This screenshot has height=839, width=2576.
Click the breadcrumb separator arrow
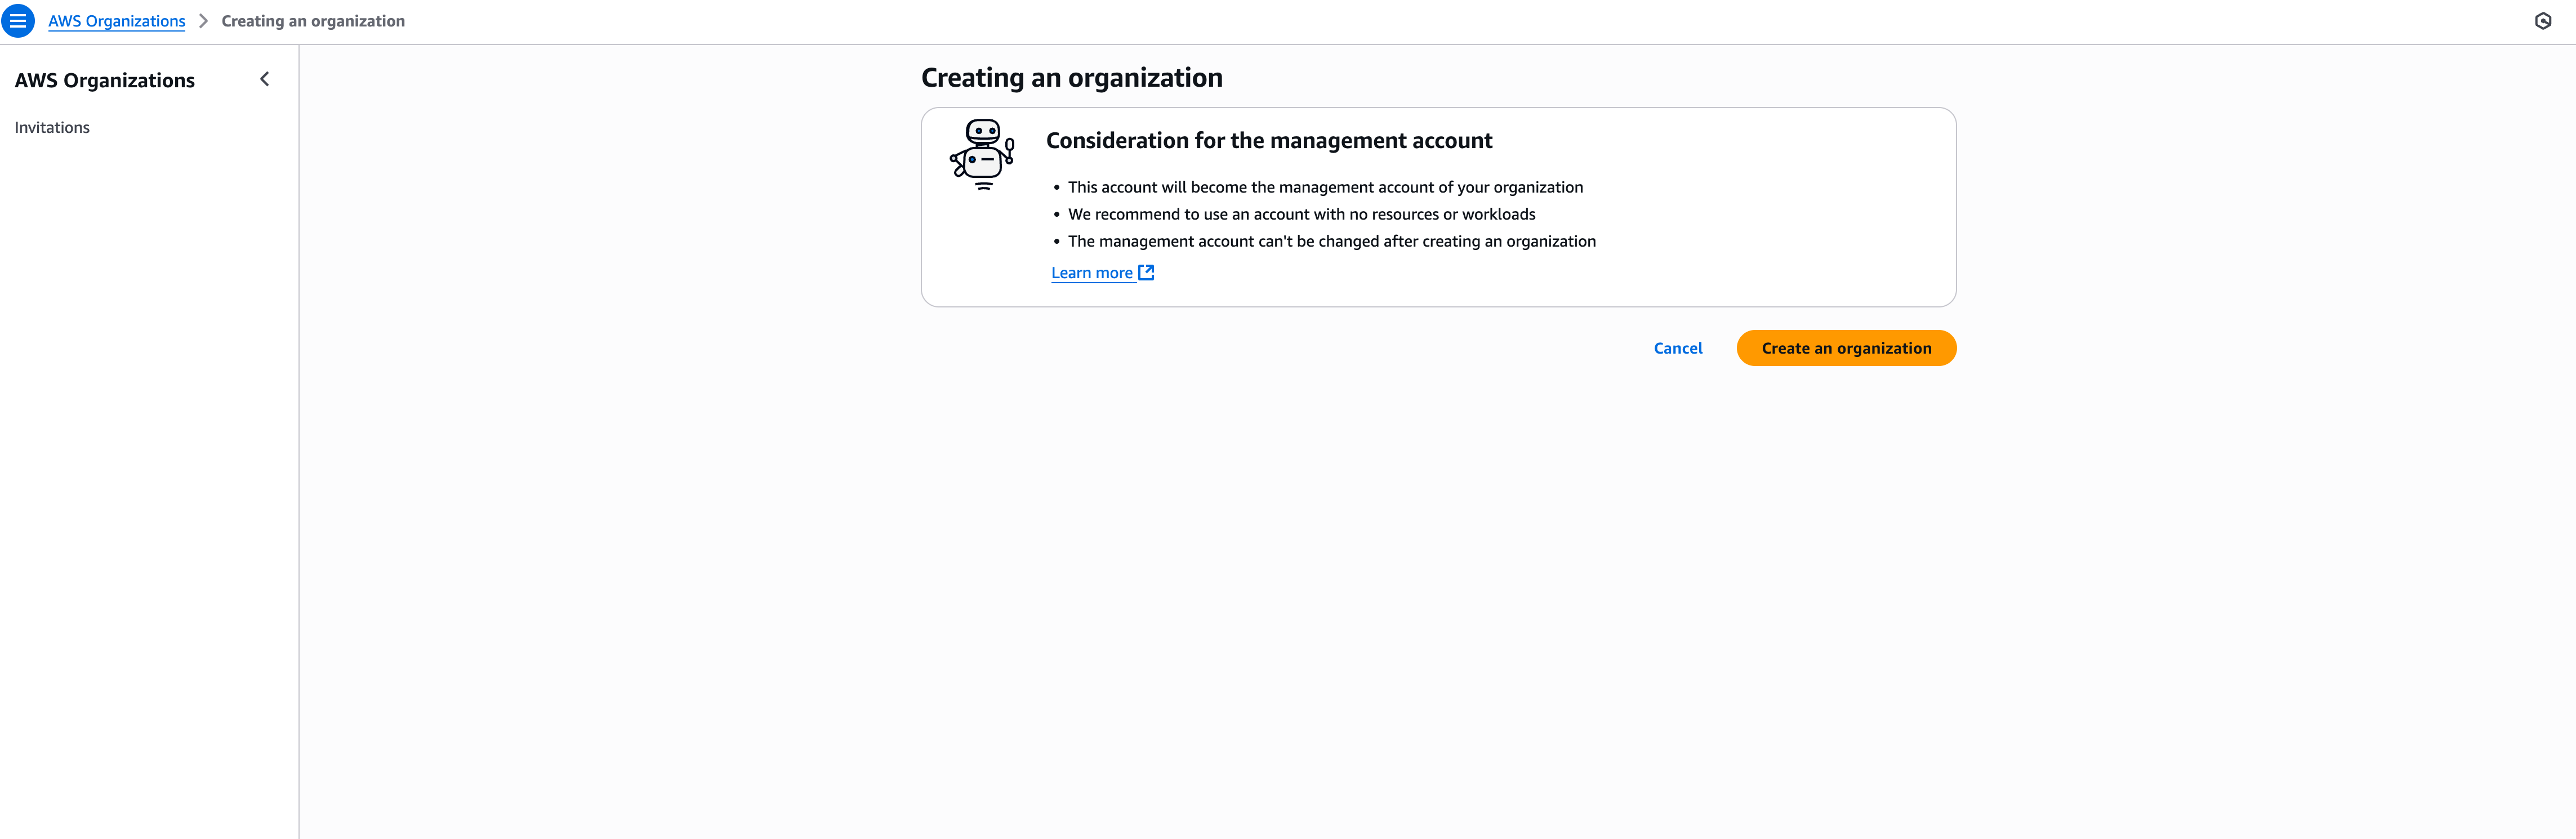click(203, 21)
